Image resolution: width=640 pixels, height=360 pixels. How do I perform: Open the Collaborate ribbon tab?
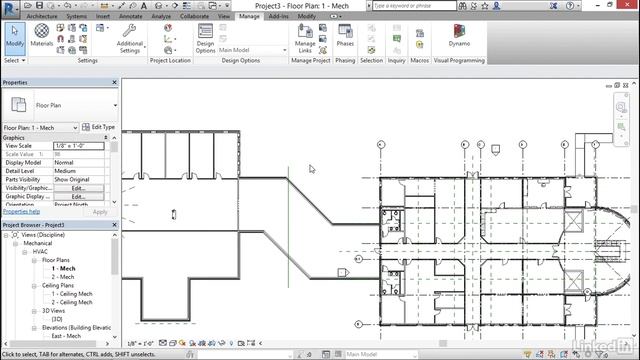pyautogui.click(x=194, y=16)
